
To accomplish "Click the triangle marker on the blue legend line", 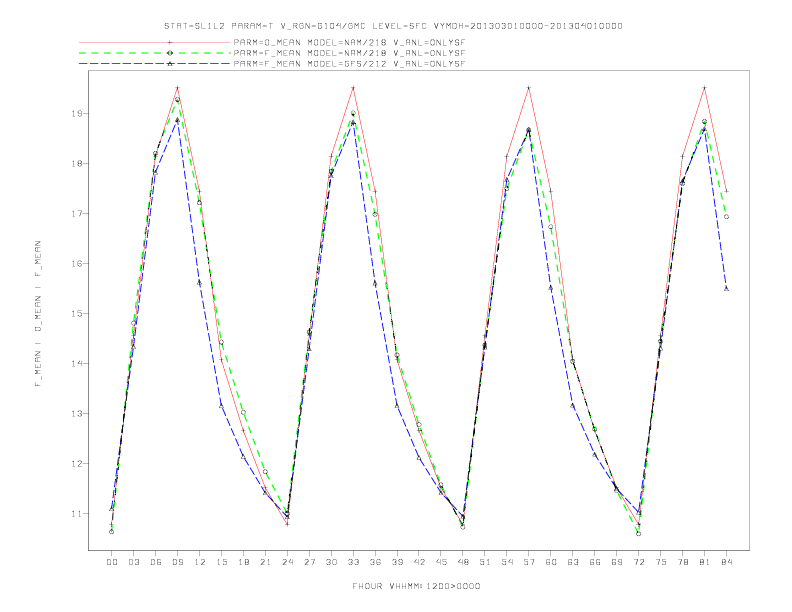I will point(170,64).
